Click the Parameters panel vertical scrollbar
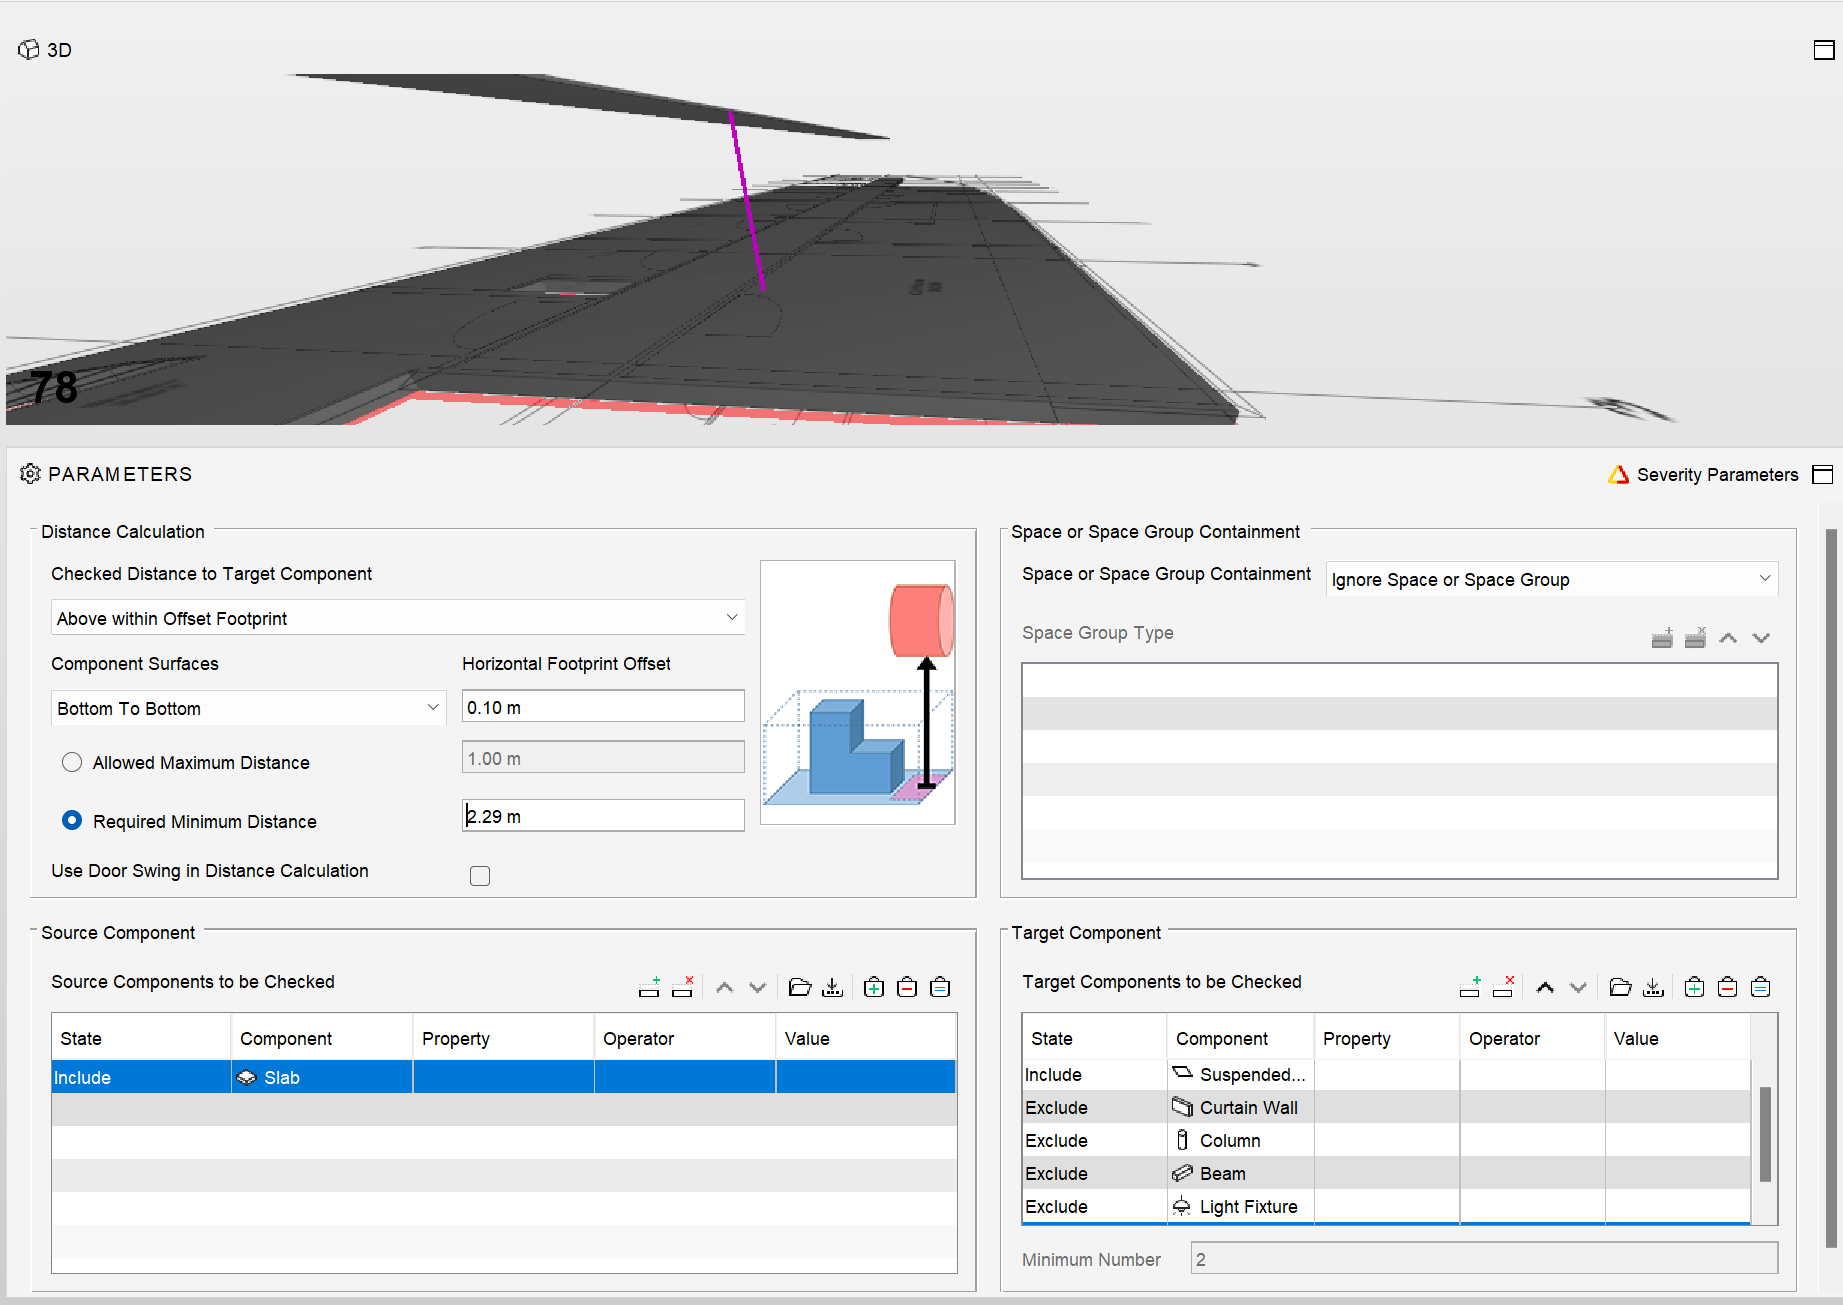Viewport: 1843px width, 1305px height. [x=1831, y=888]
